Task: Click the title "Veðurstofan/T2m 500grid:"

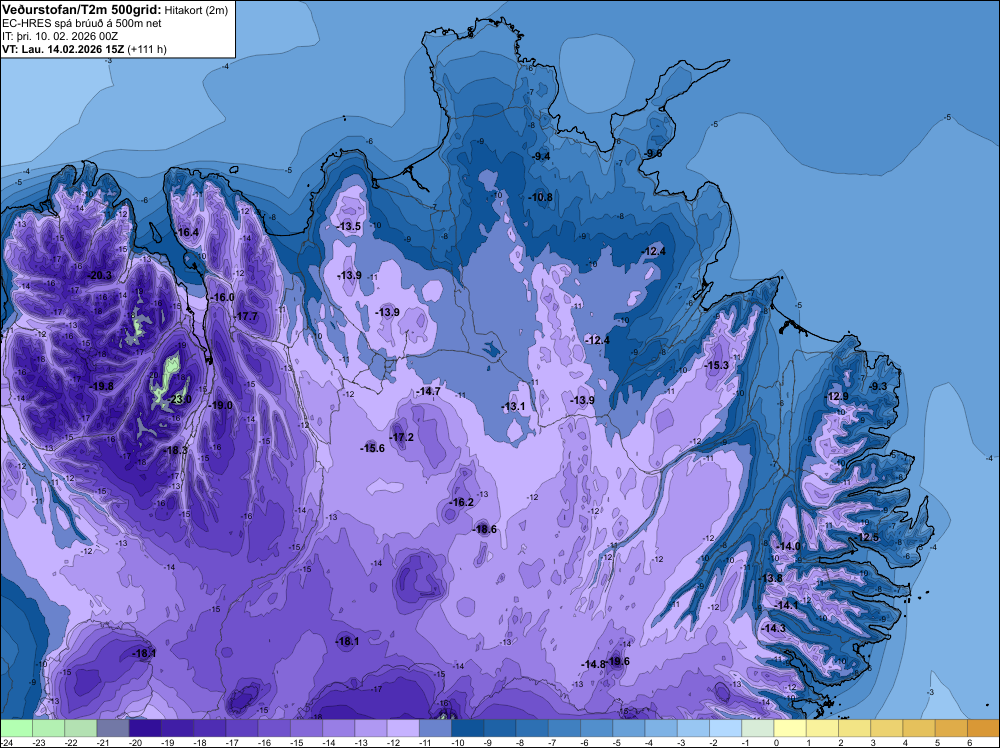Action: [x=82, y=10]
